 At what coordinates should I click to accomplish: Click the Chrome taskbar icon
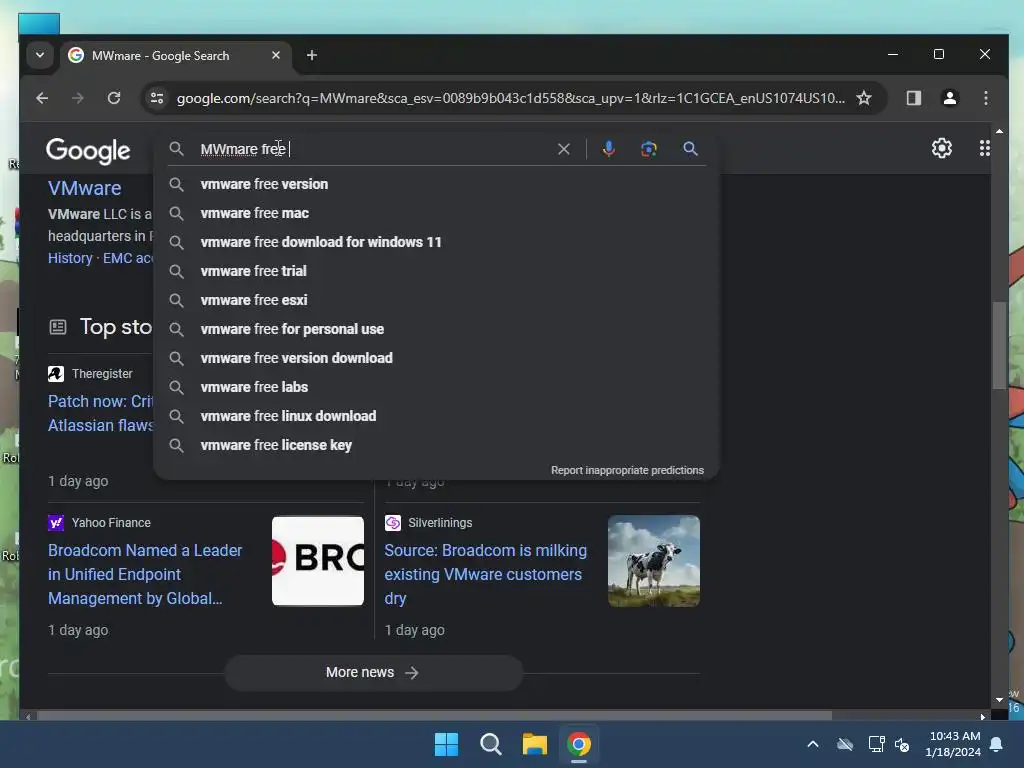[x=579, y=744]
